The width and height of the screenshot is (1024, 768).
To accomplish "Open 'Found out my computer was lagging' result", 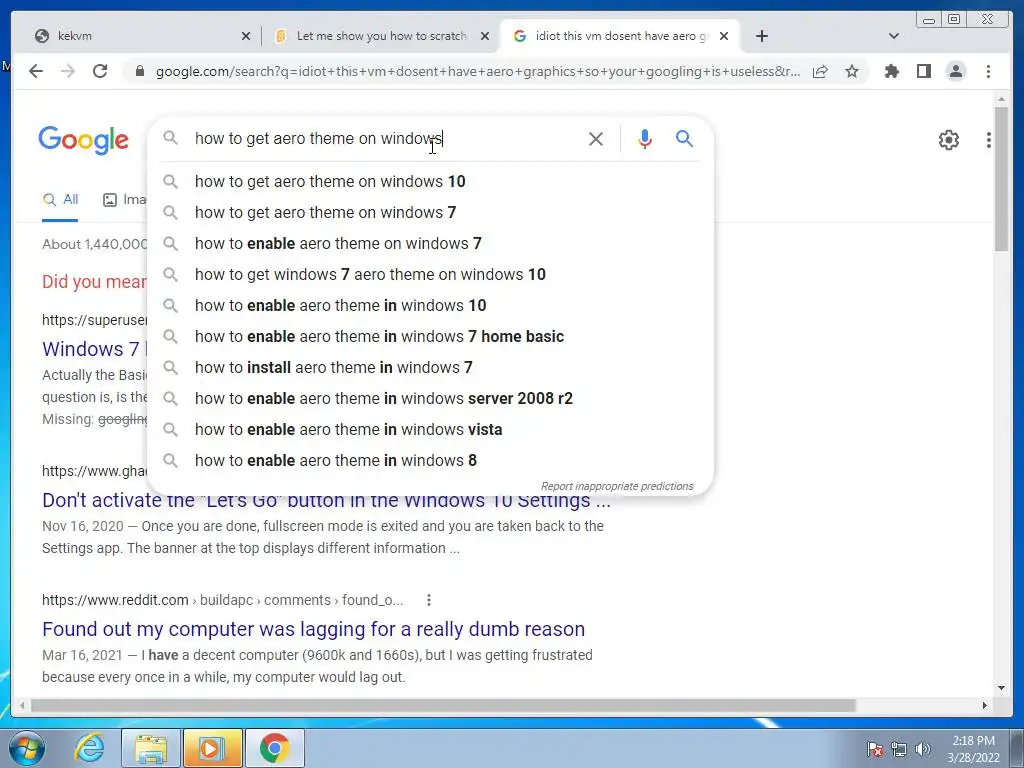I will 313,629.
